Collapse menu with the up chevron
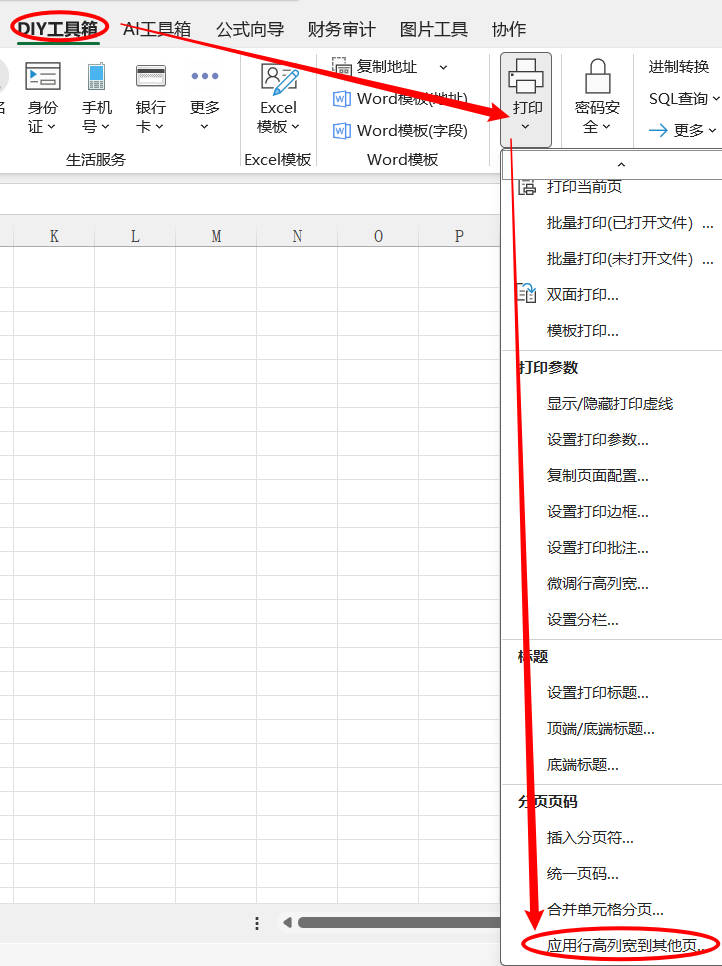 coord(620,164)
